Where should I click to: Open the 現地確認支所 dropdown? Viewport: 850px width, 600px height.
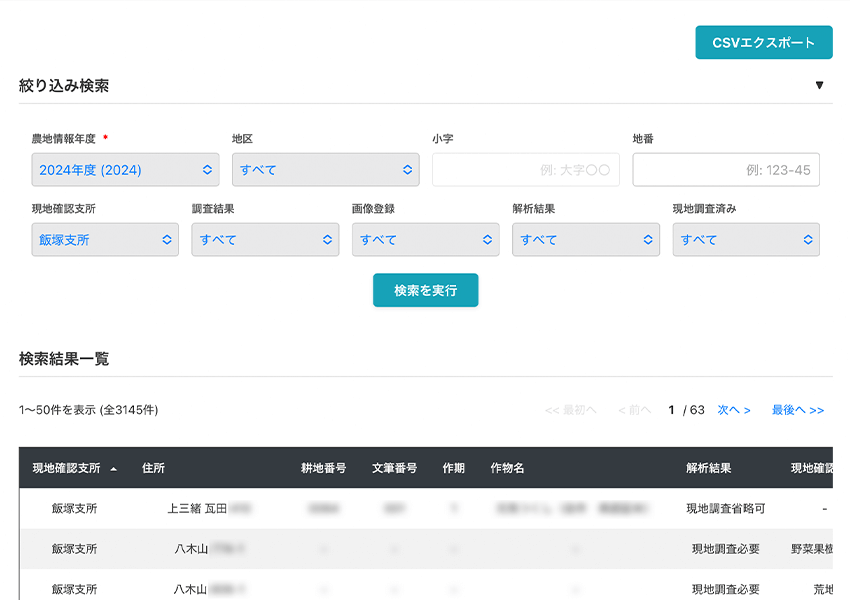pos(105,240)
